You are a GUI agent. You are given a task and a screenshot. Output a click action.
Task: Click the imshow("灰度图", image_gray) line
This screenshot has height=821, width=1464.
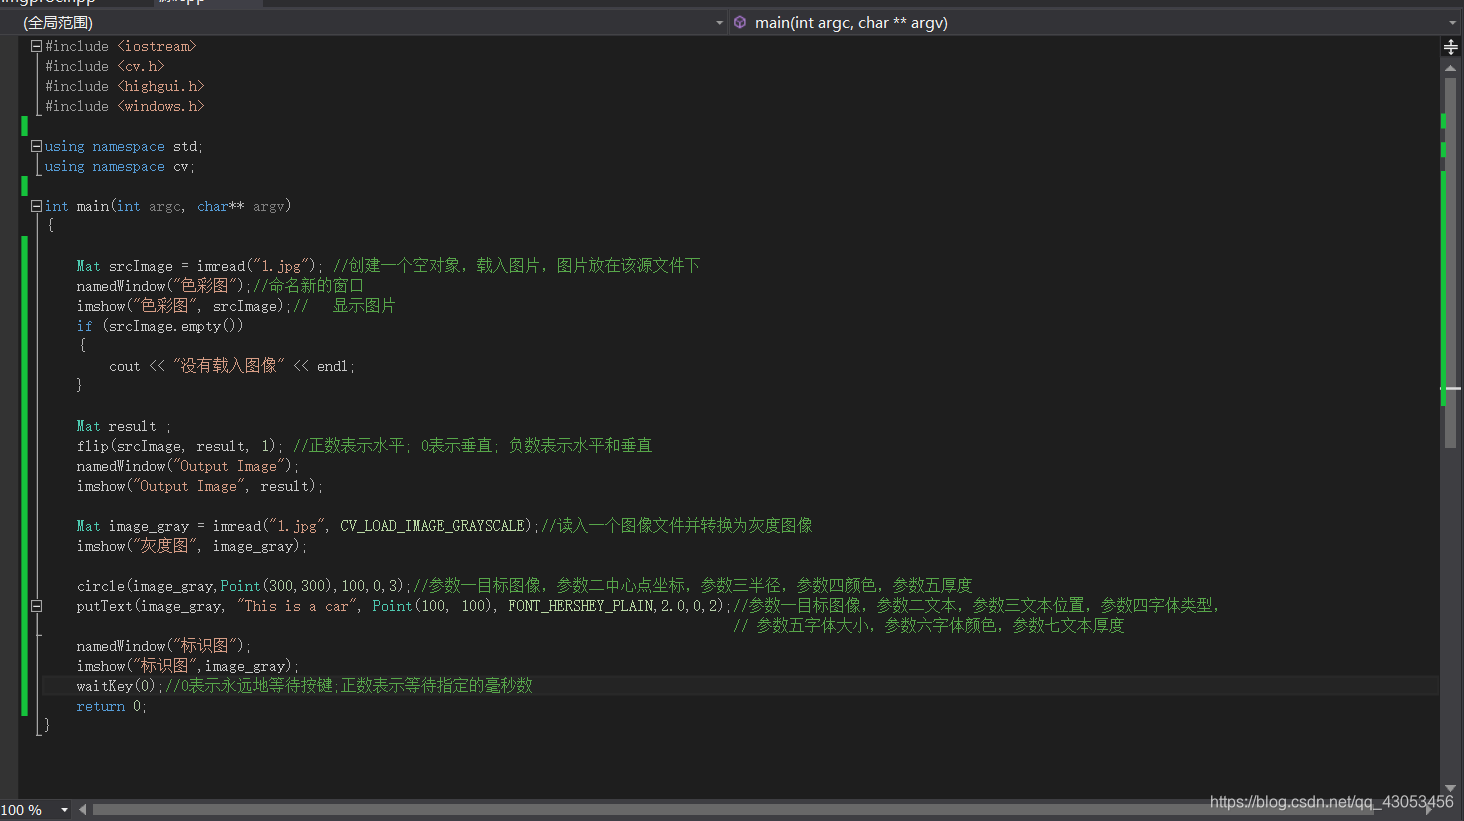(192, 546)
